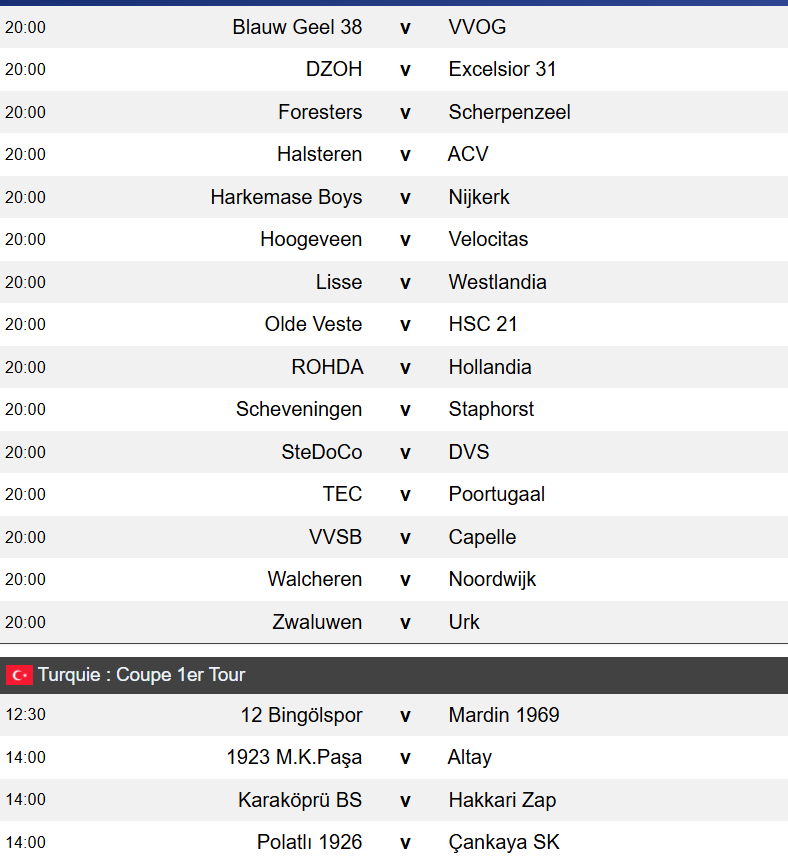788x859 pixels.
Task: Open Lisse v Westlandia match details
Action: pos(405,282)
